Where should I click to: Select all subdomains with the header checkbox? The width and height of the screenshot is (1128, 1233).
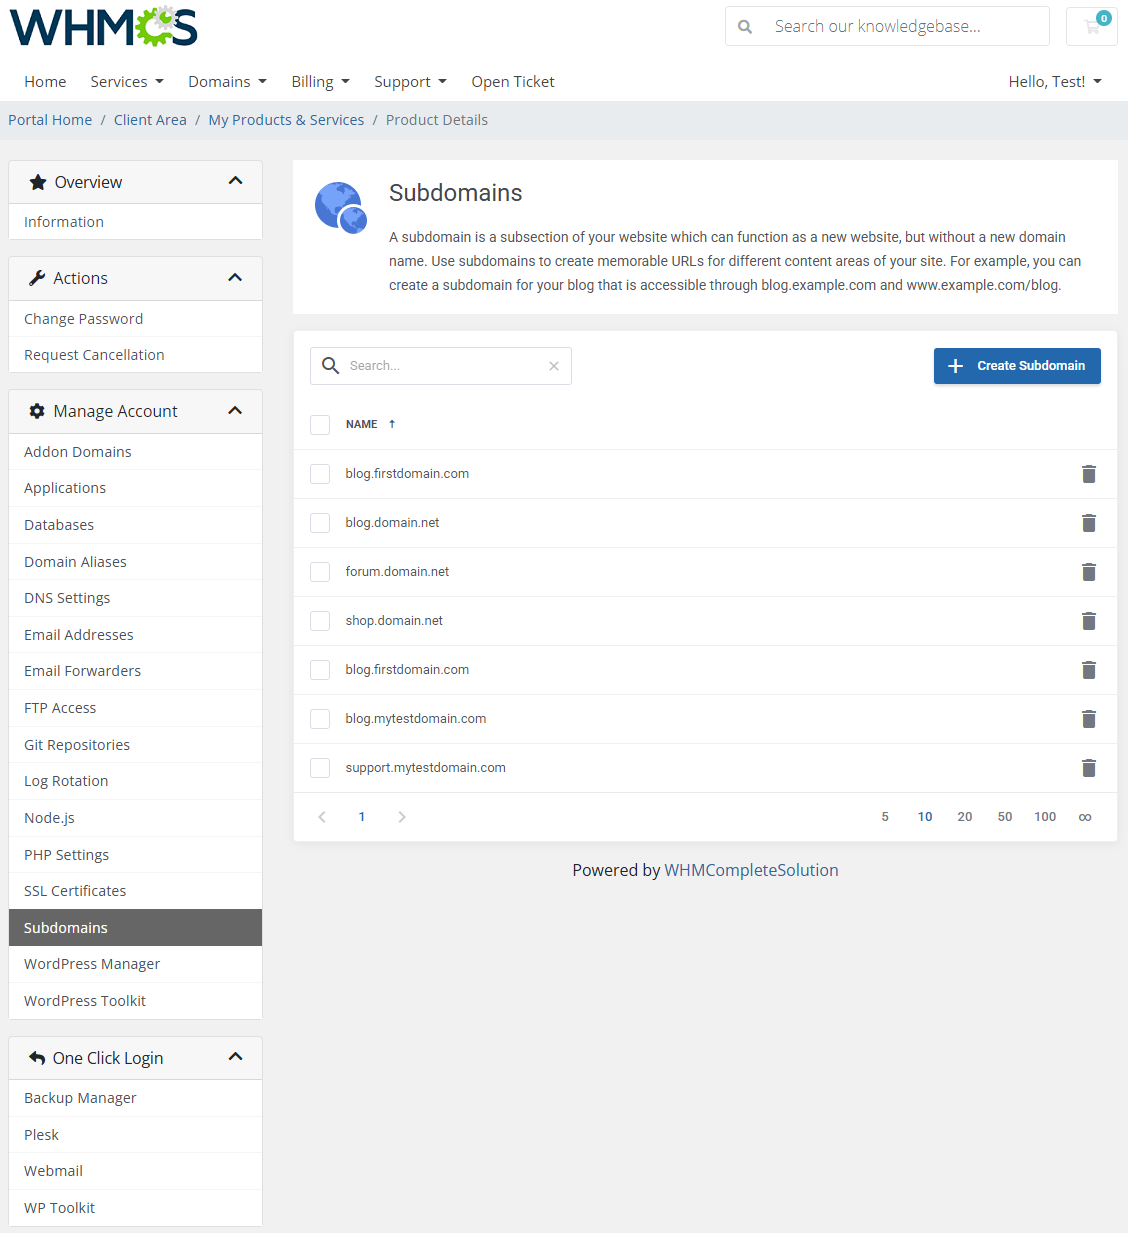tap(320, 424)
